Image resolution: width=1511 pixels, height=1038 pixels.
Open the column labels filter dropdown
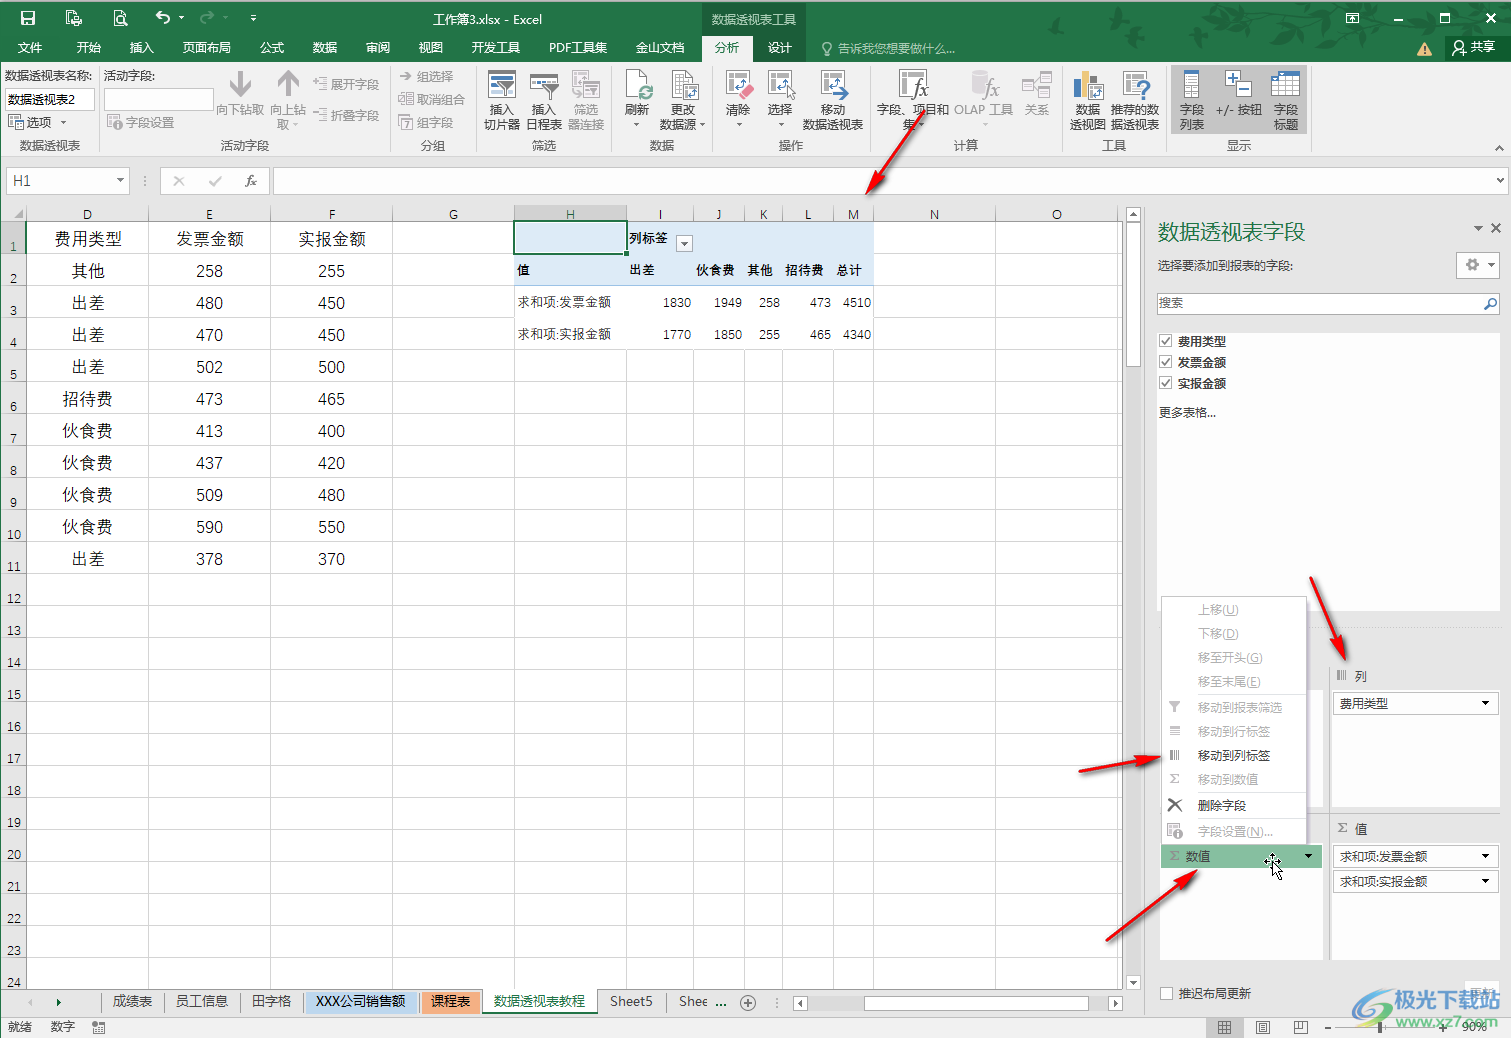pyautogui.click(x=685, y=243)
